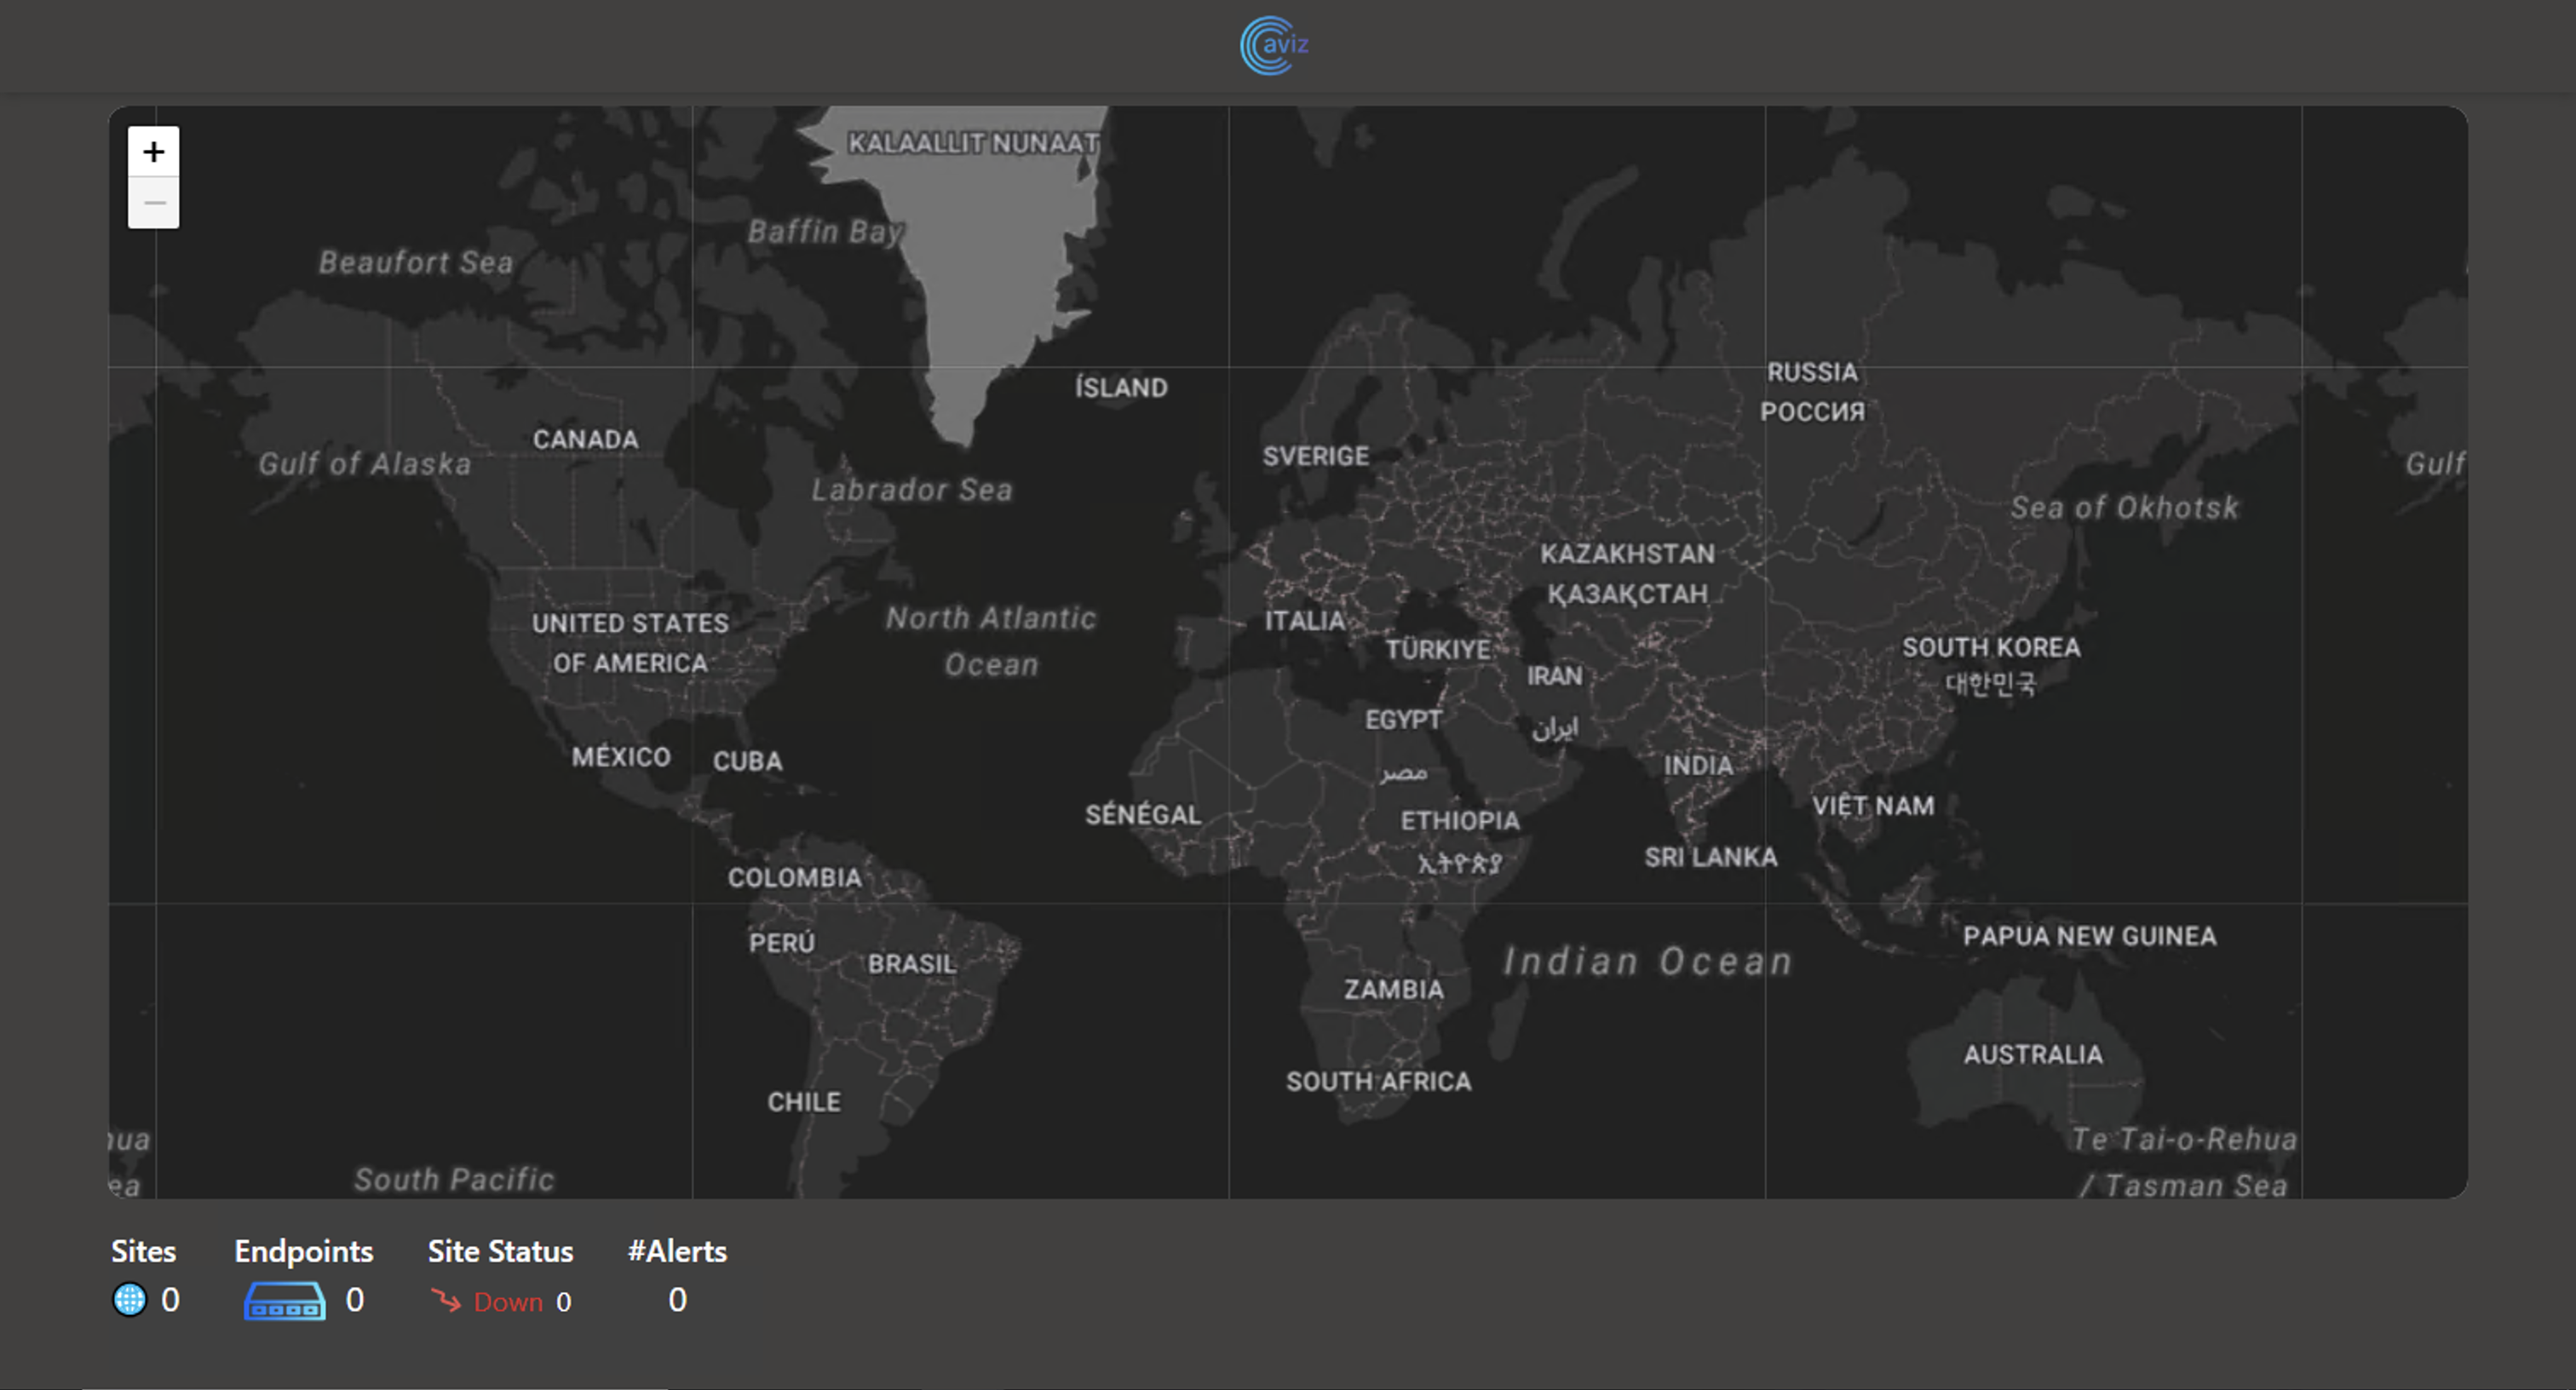
Task: Click the alerts count zero value
Action: 677,1300
